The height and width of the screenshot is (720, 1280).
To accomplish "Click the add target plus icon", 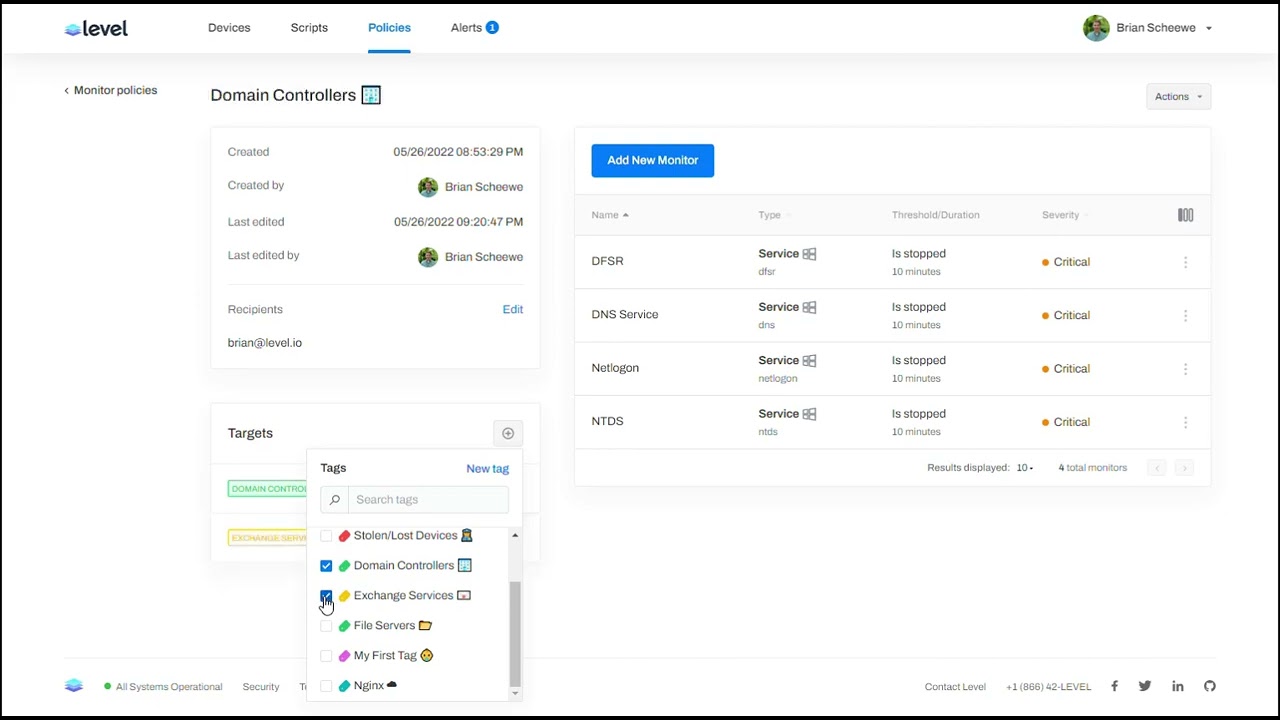I will point(508,433).
